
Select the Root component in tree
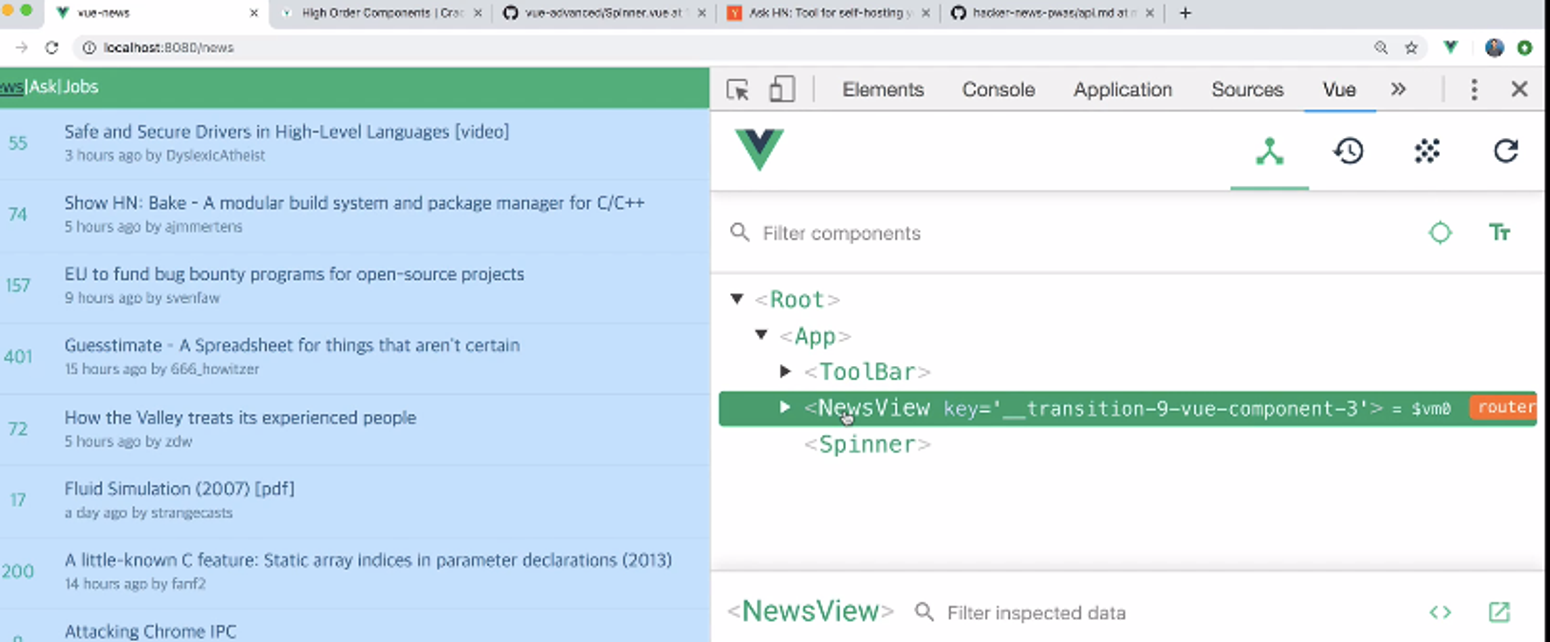pyautogui.click(x=797, y=300)
